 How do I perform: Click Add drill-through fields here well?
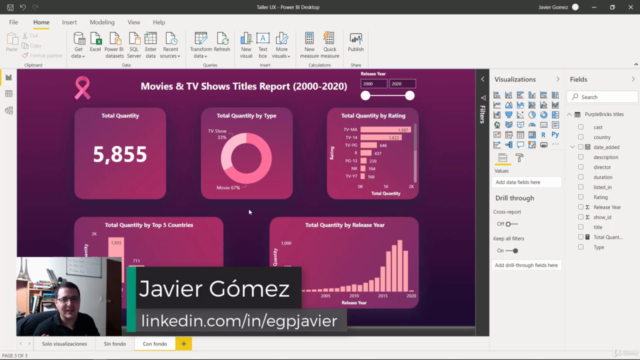click(x=527, y=265)
